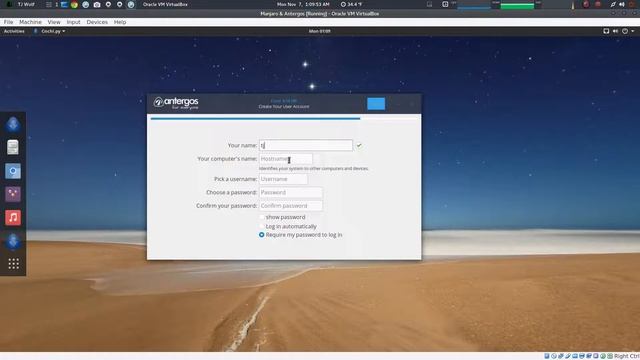Focus the Password input field
640x360 pixels.
(x=291, y=192)
